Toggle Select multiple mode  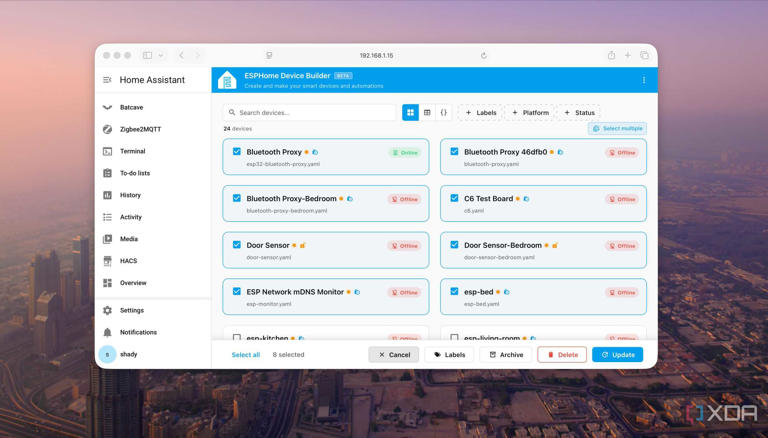[617, 128]
